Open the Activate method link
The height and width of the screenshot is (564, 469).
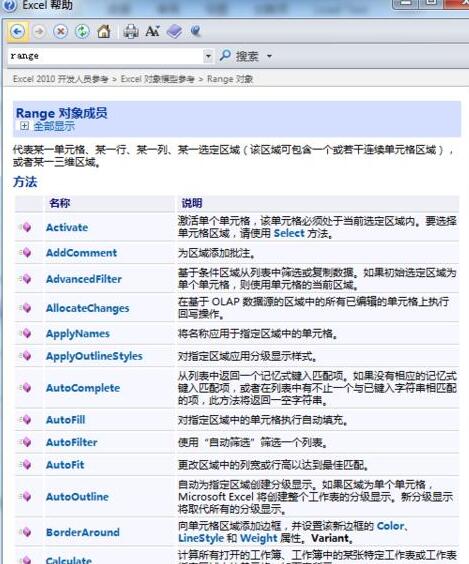pyautogui.click(x=67, y=227)
